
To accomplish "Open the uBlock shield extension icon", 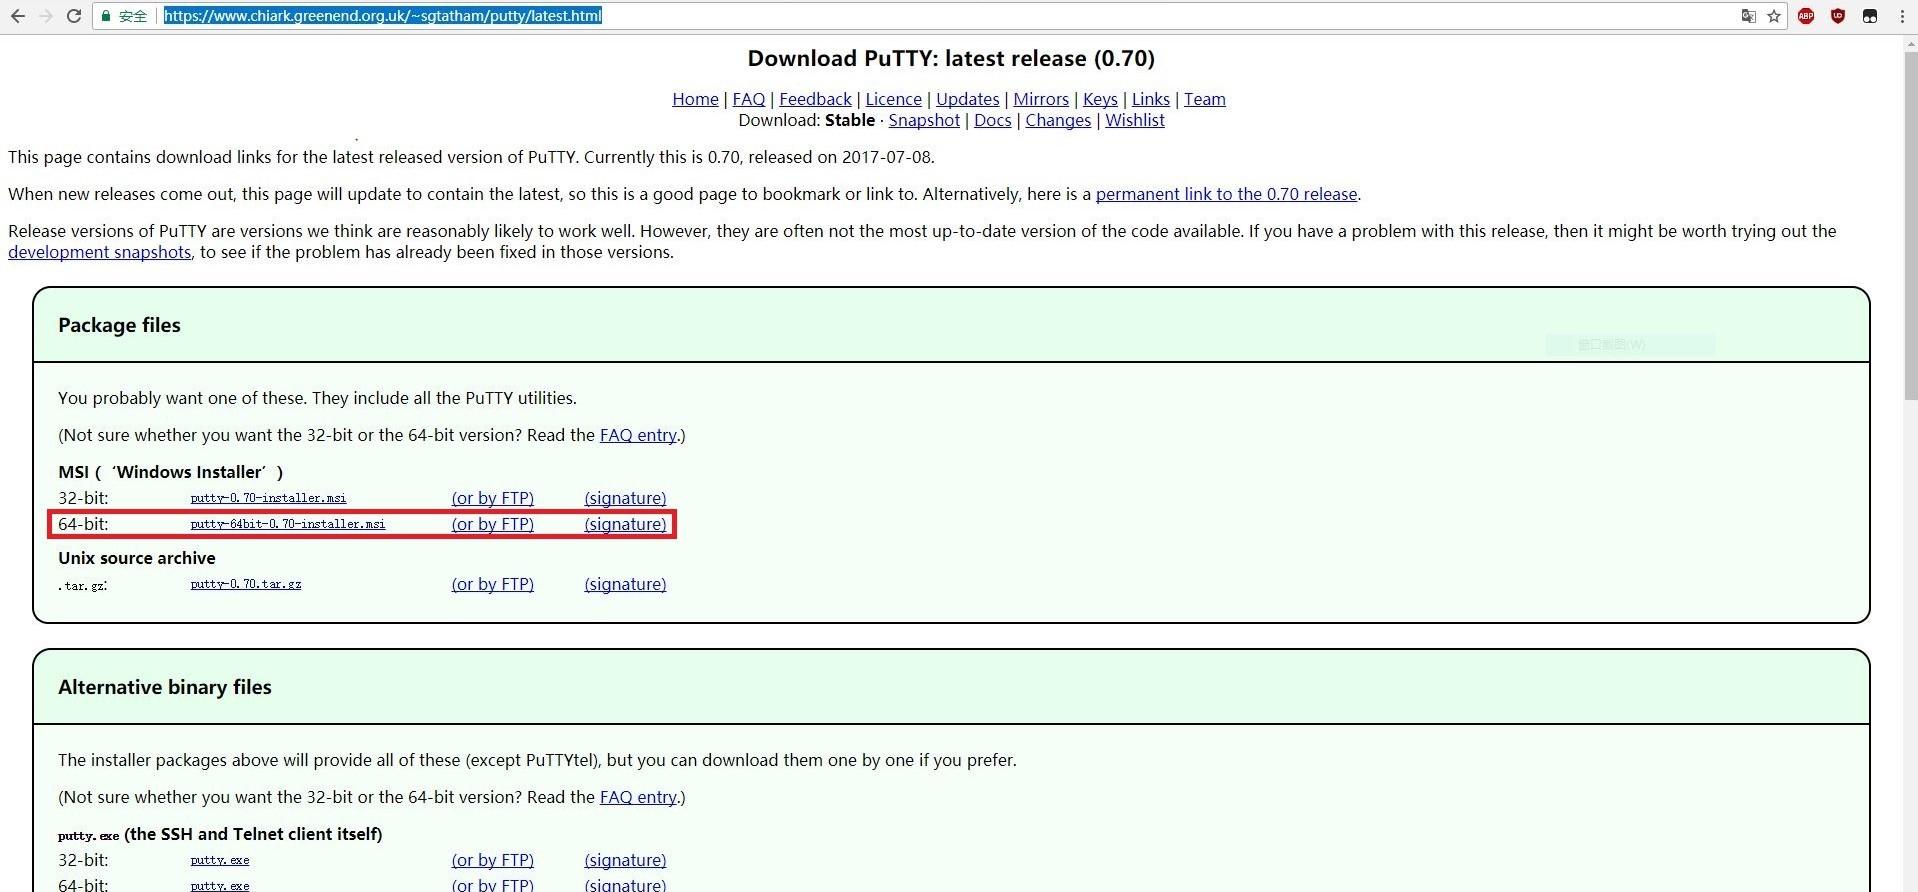I will (x=1838, y=16).
